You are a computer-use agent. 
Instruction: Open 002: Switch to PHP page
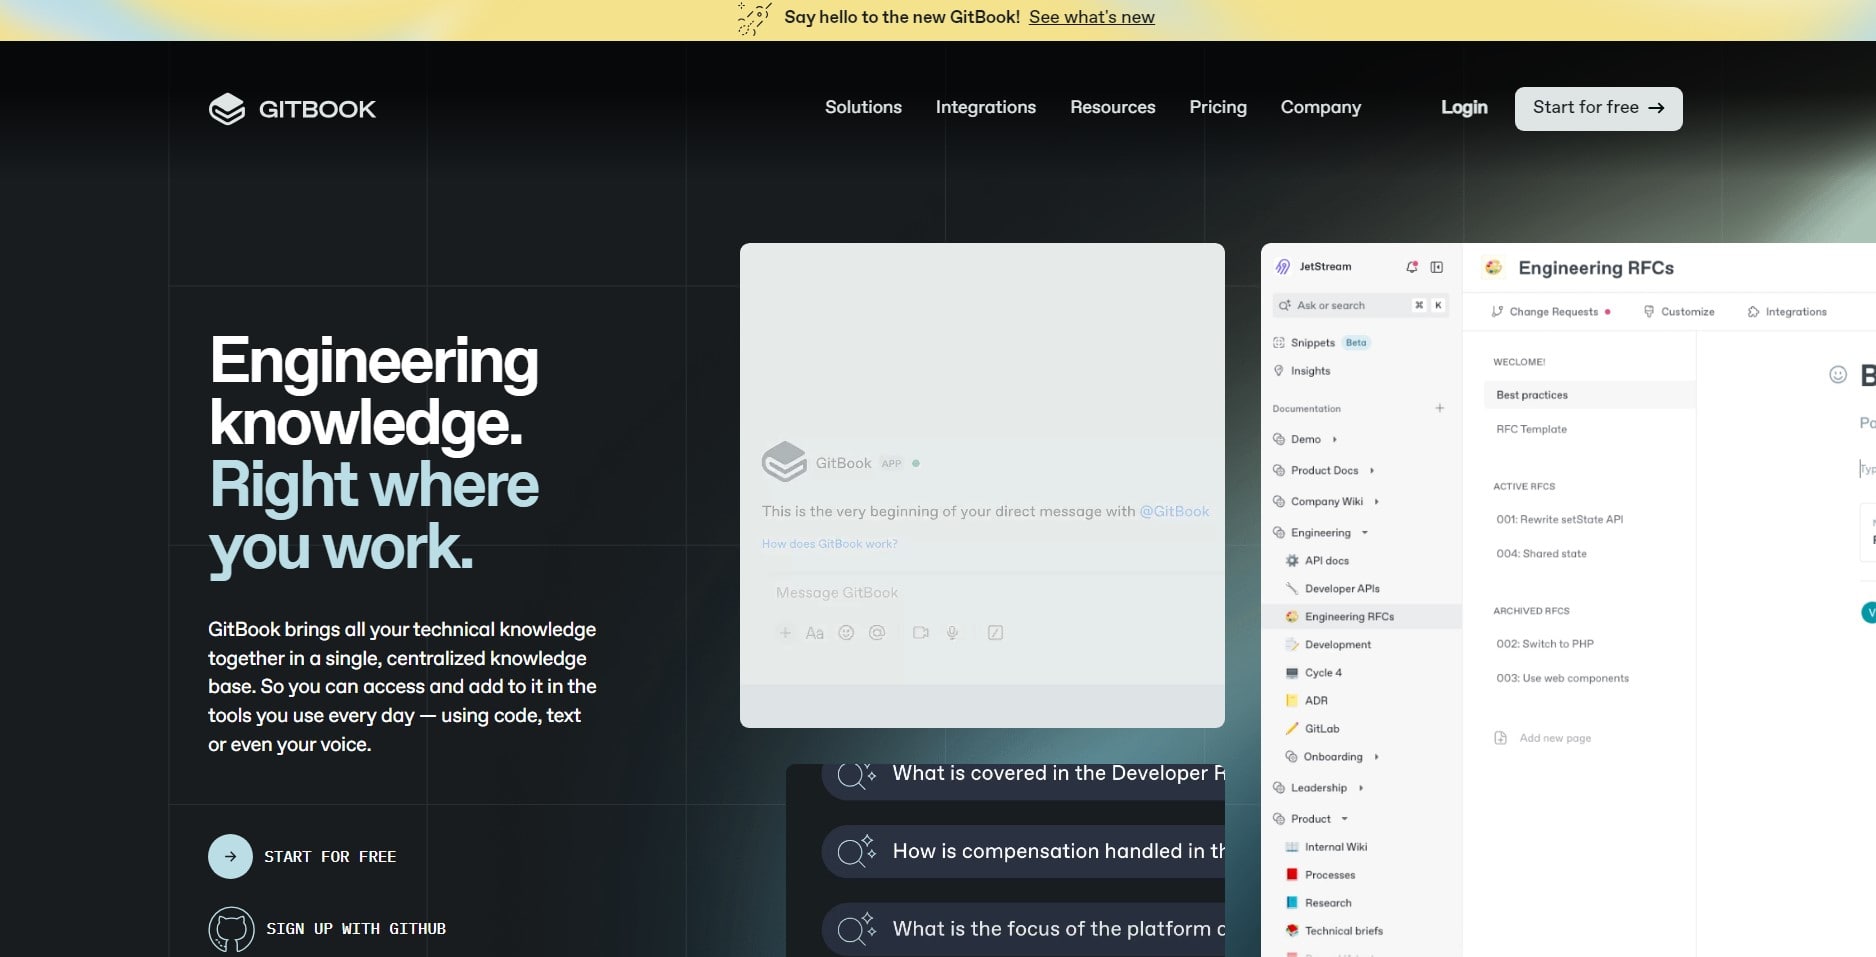[x=1545, y=644]
